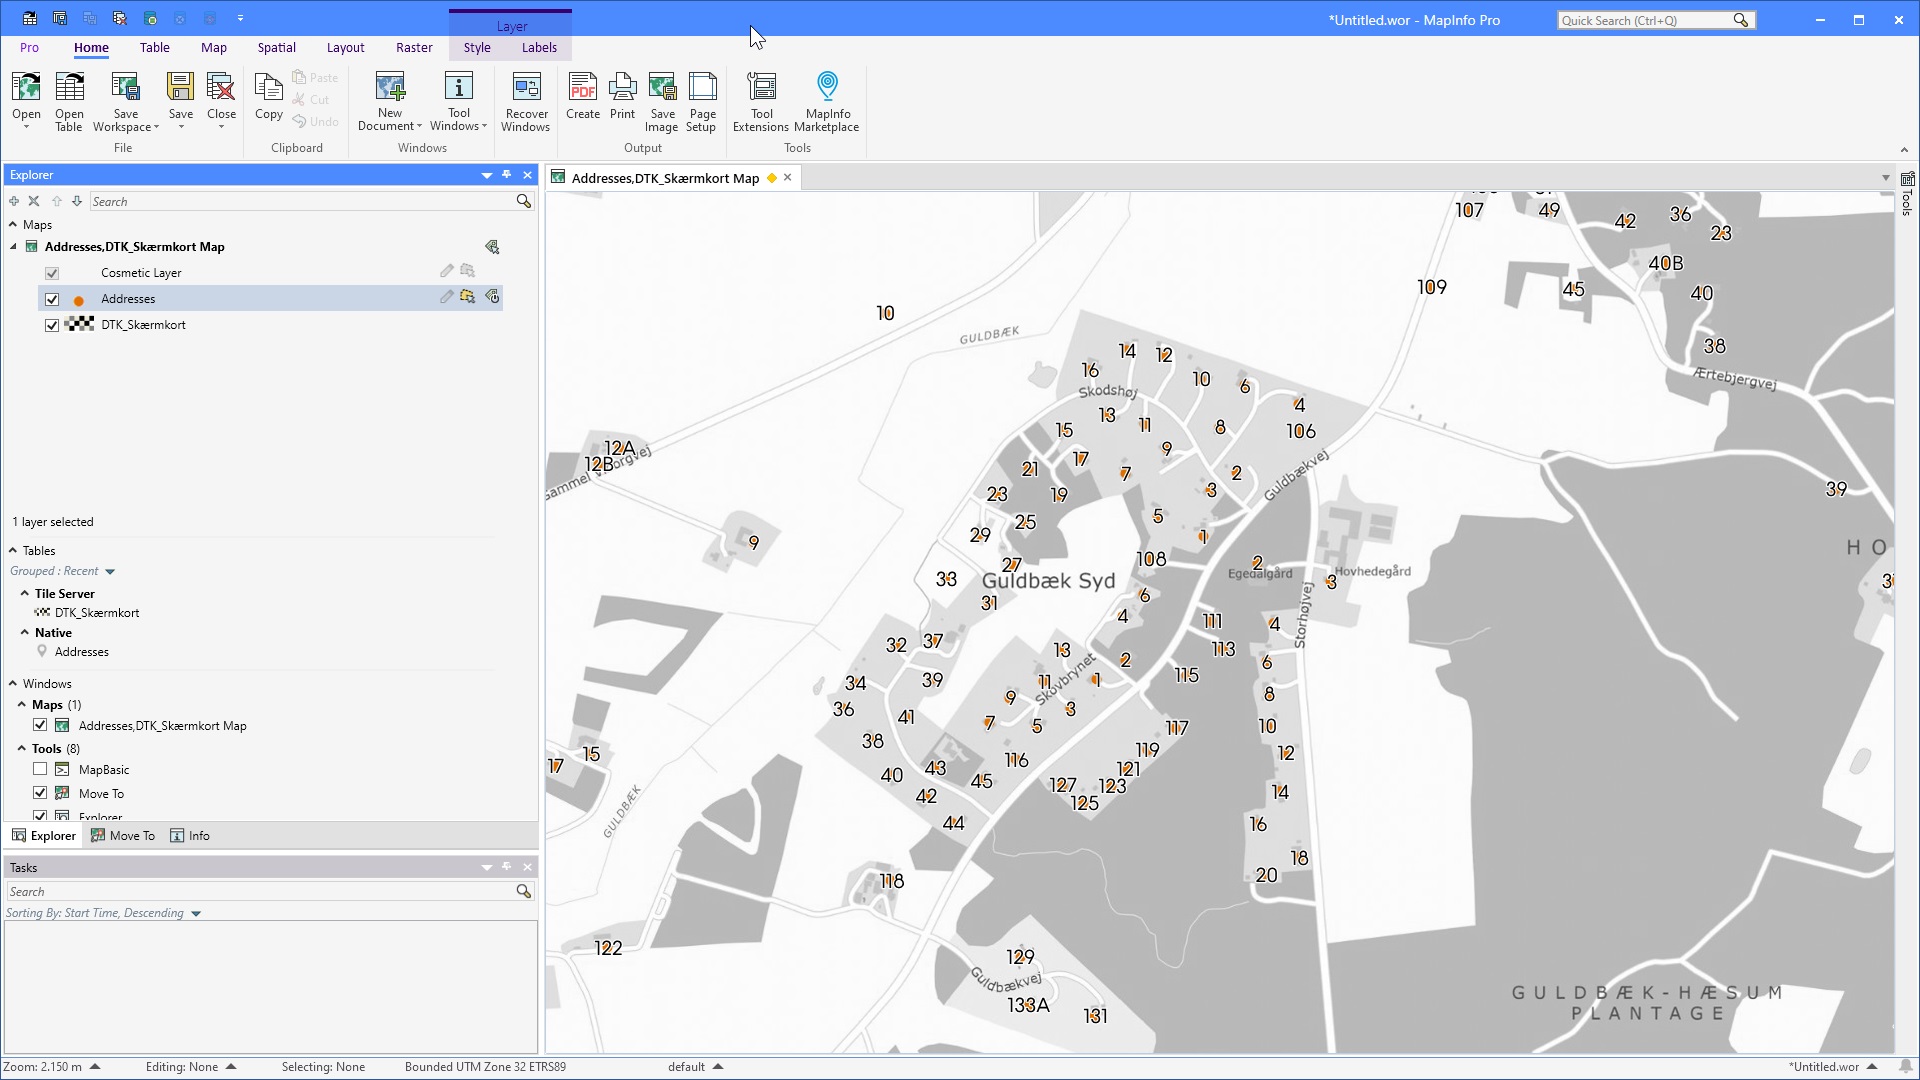This screenshot has width=1920, height=1080.
Task: Switch to the Move To bottom tab
Action: click(x=123, y=836)
